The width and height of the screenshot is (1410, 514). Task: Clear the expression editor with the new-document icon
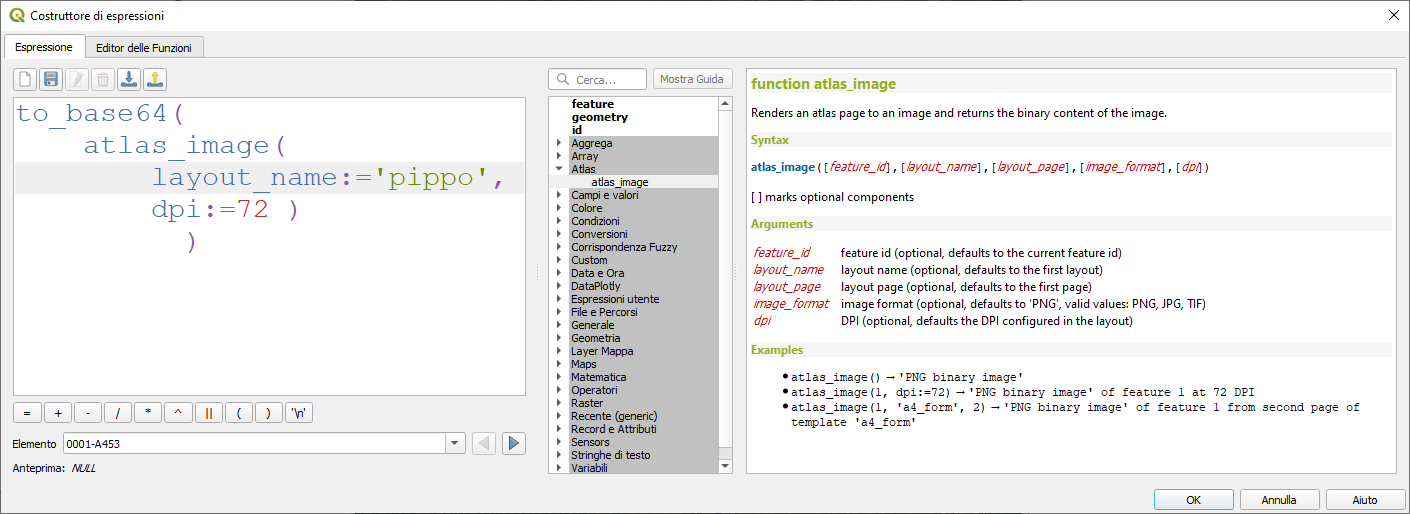pyautogui.click(x=25, y=79)
